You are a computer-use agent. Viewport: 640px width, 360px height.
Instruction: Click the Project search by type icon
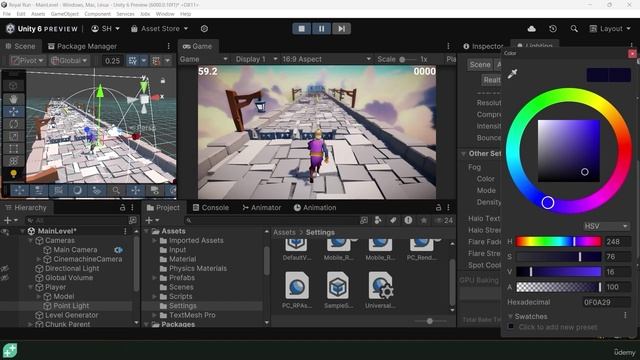click(x=378, y=220)
